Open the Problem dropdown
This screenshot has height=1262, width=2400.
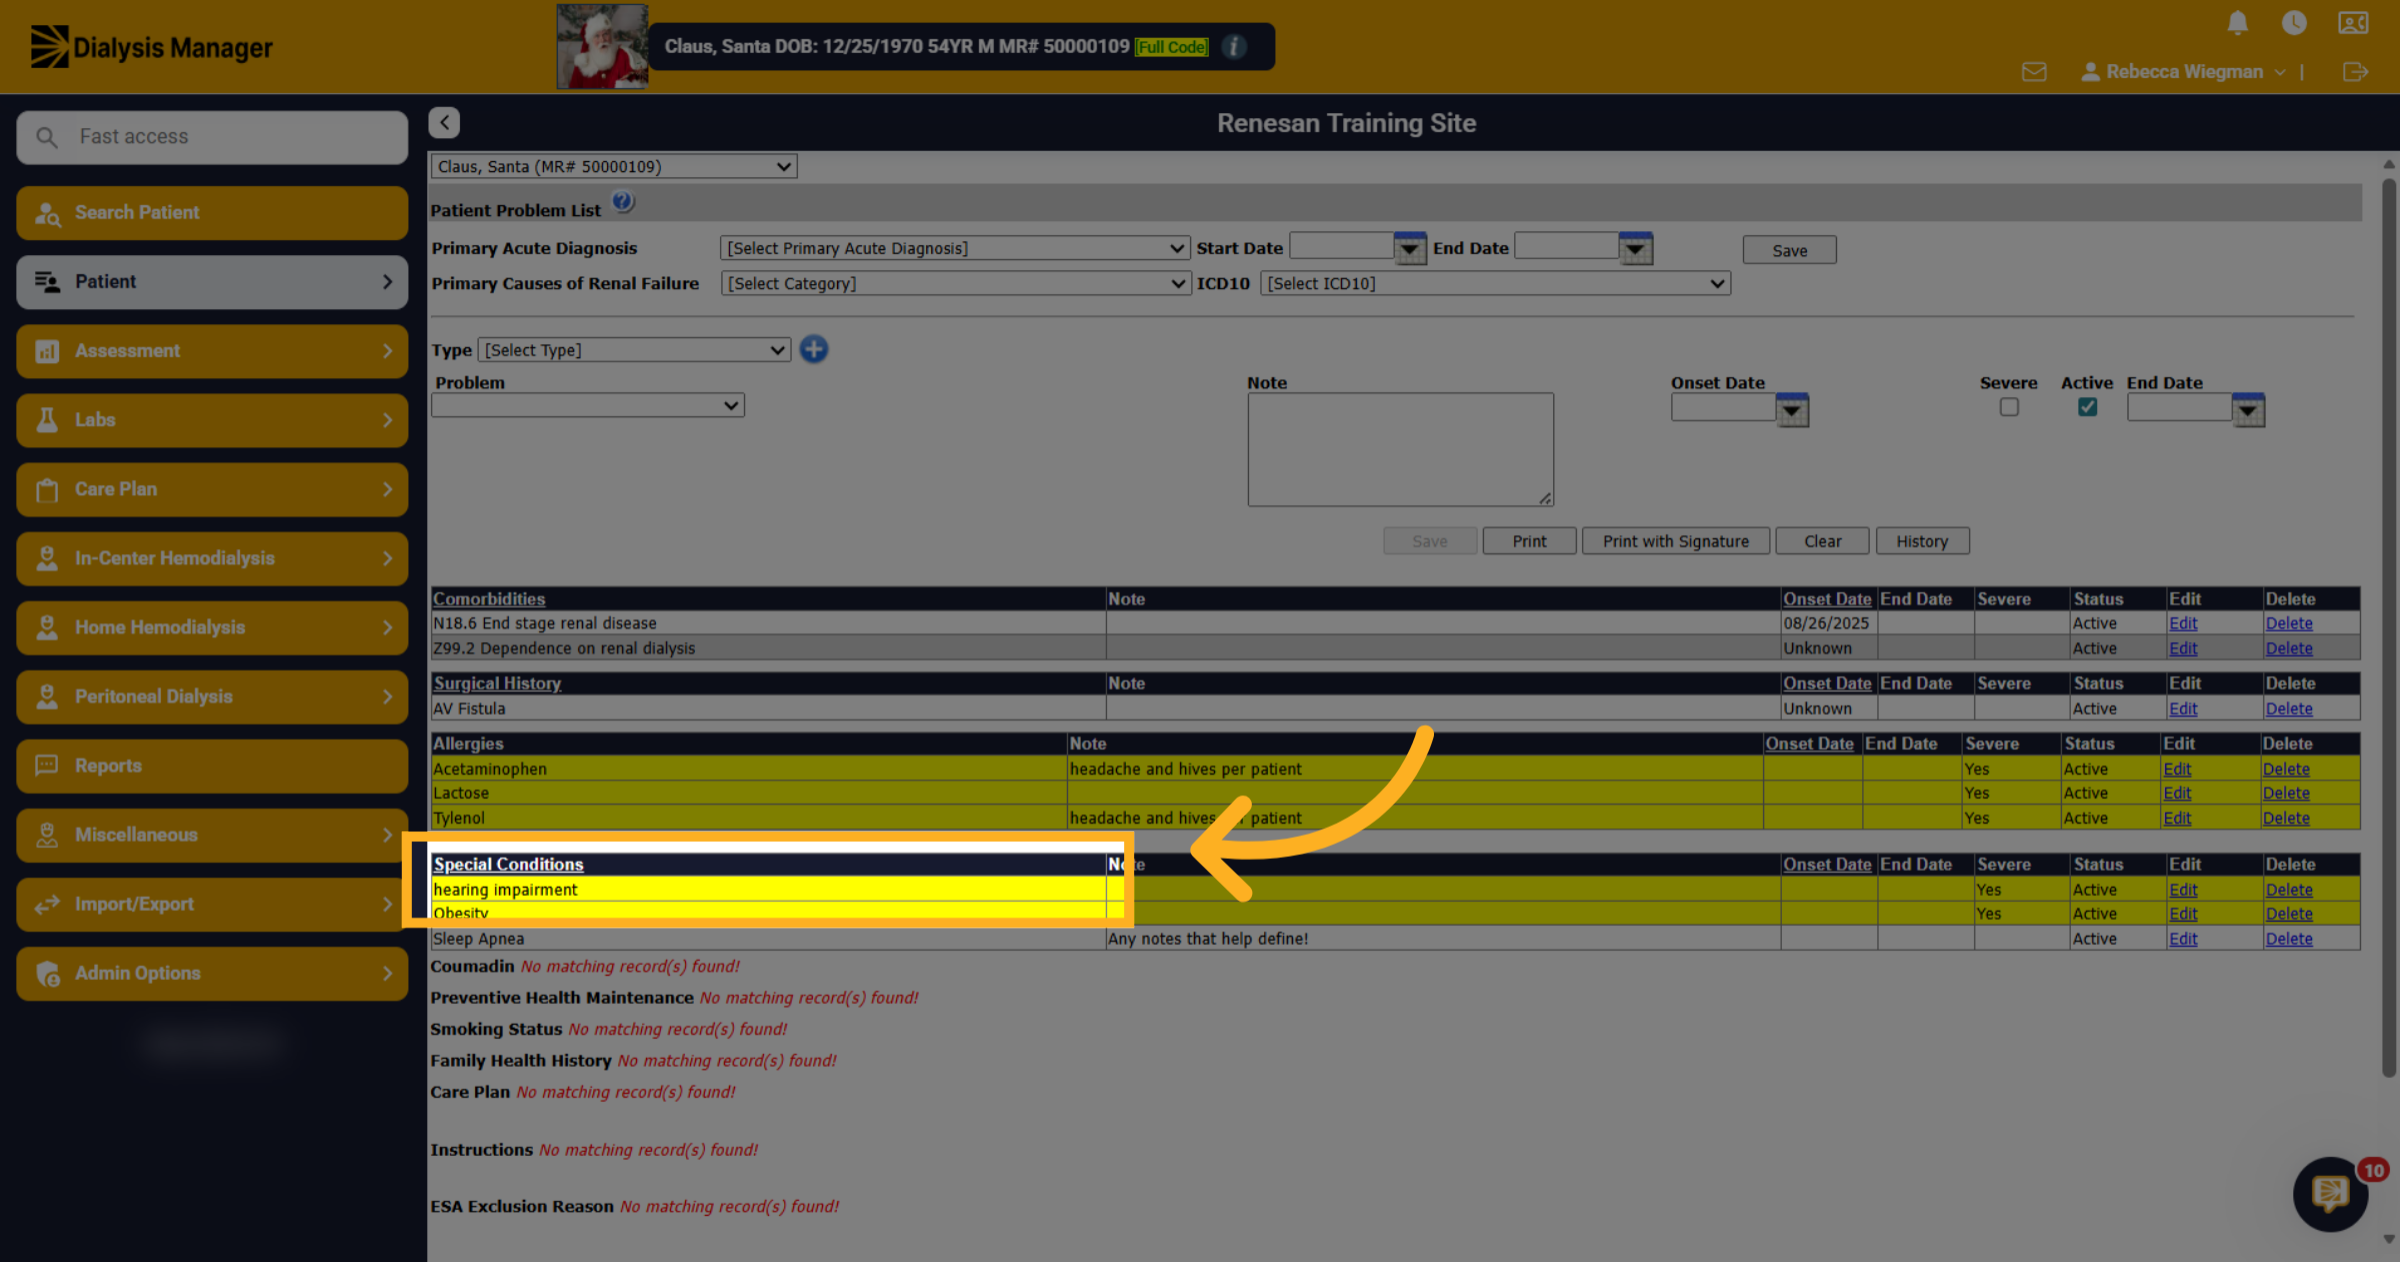(588, 405)
